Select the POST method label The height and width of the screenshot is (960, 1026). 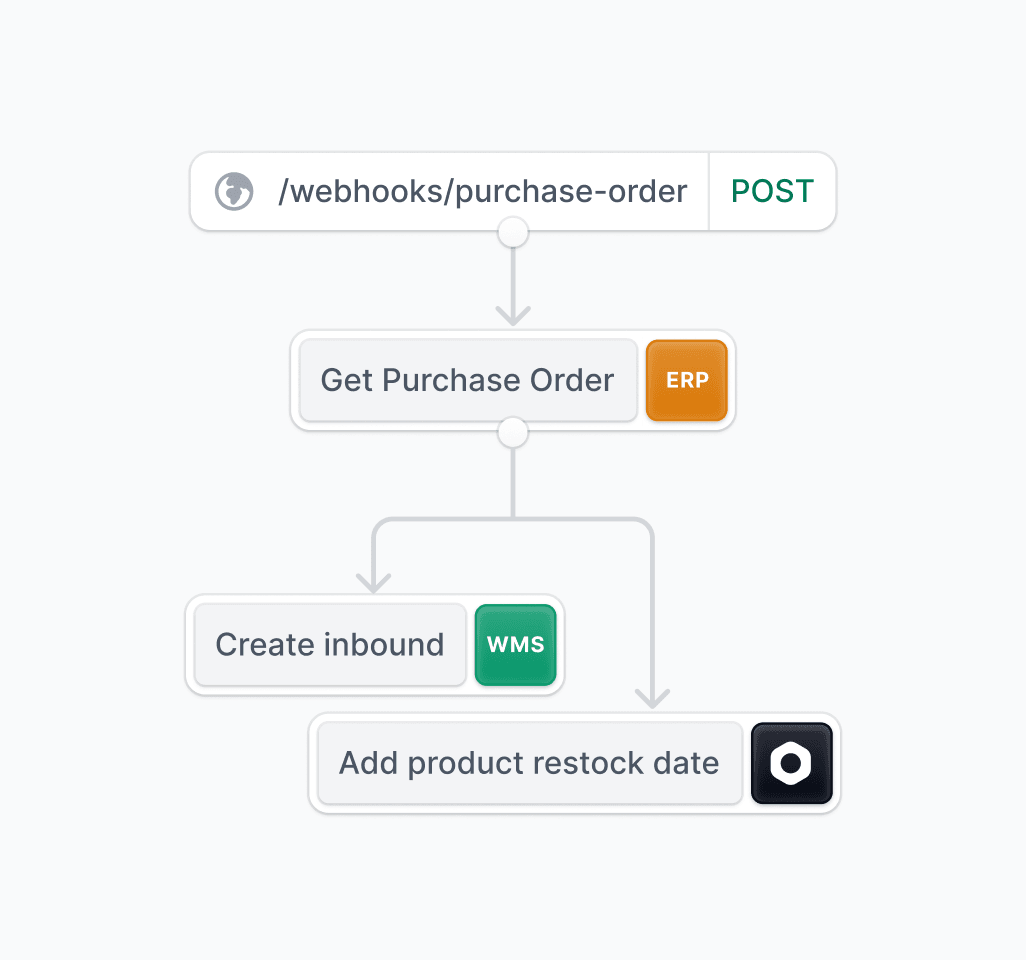point(772,191)
